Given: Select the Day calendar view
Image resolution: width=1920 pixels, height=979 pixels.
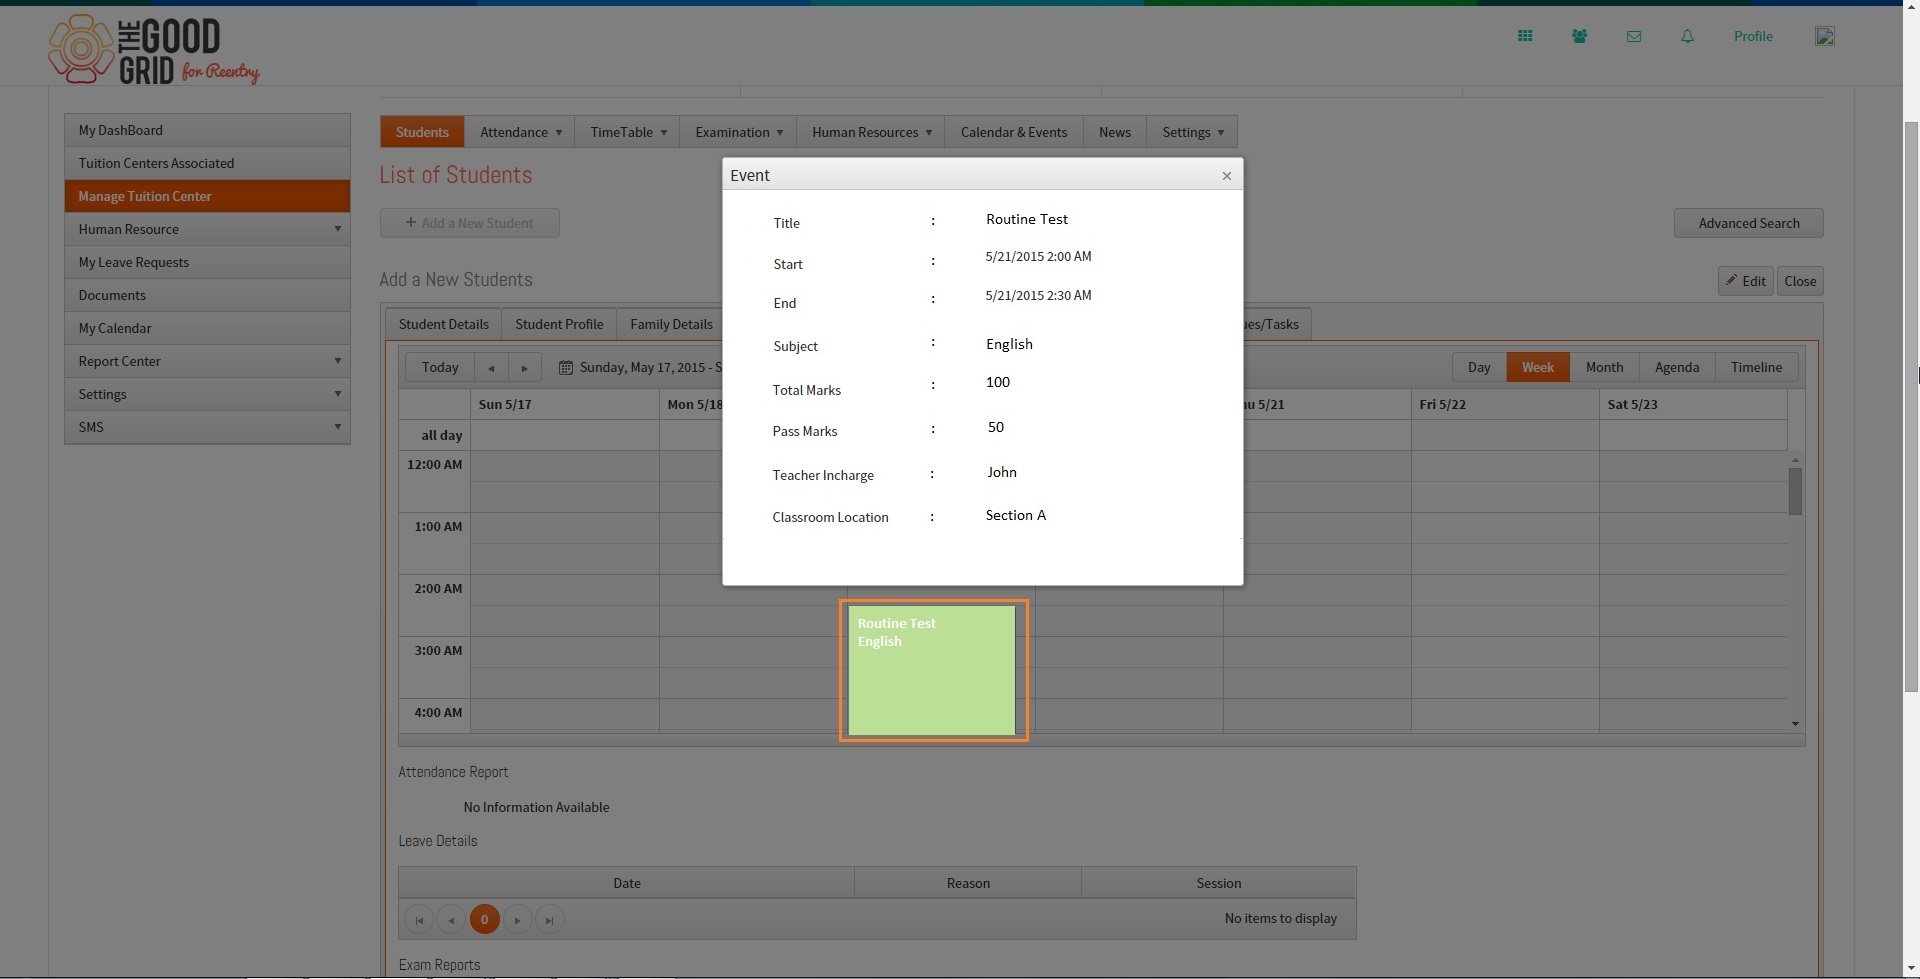Looking at the screenshot, I should point(1479,367).
